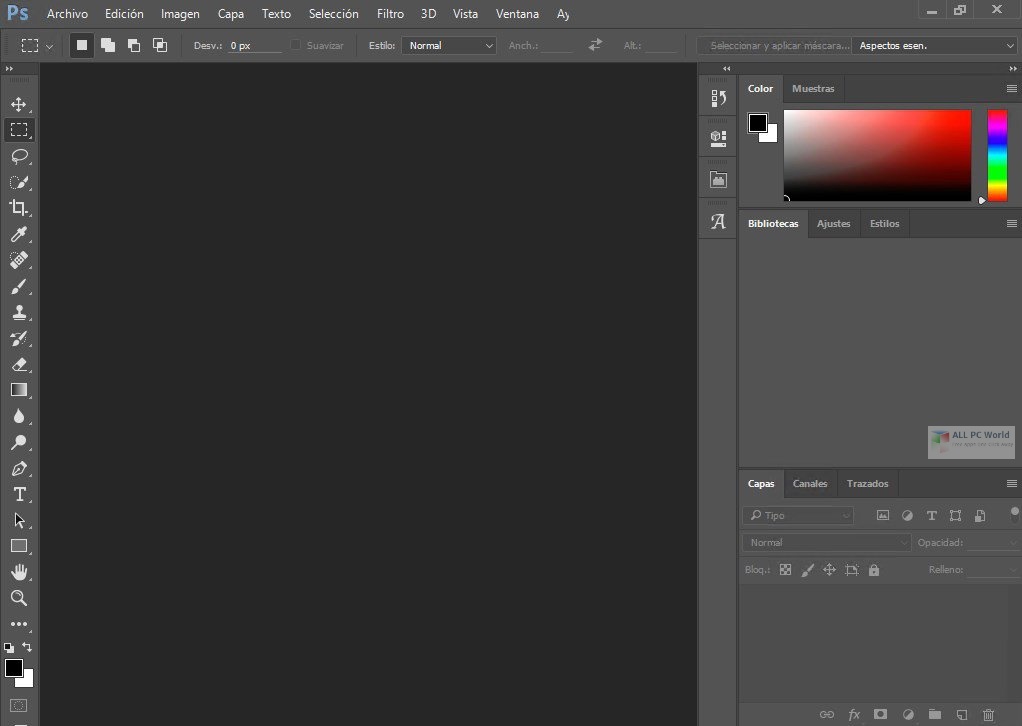Open the Edit Toolbar three-dots menu
The width and height of the screenshot is (1022, 726).
(19, 624)
